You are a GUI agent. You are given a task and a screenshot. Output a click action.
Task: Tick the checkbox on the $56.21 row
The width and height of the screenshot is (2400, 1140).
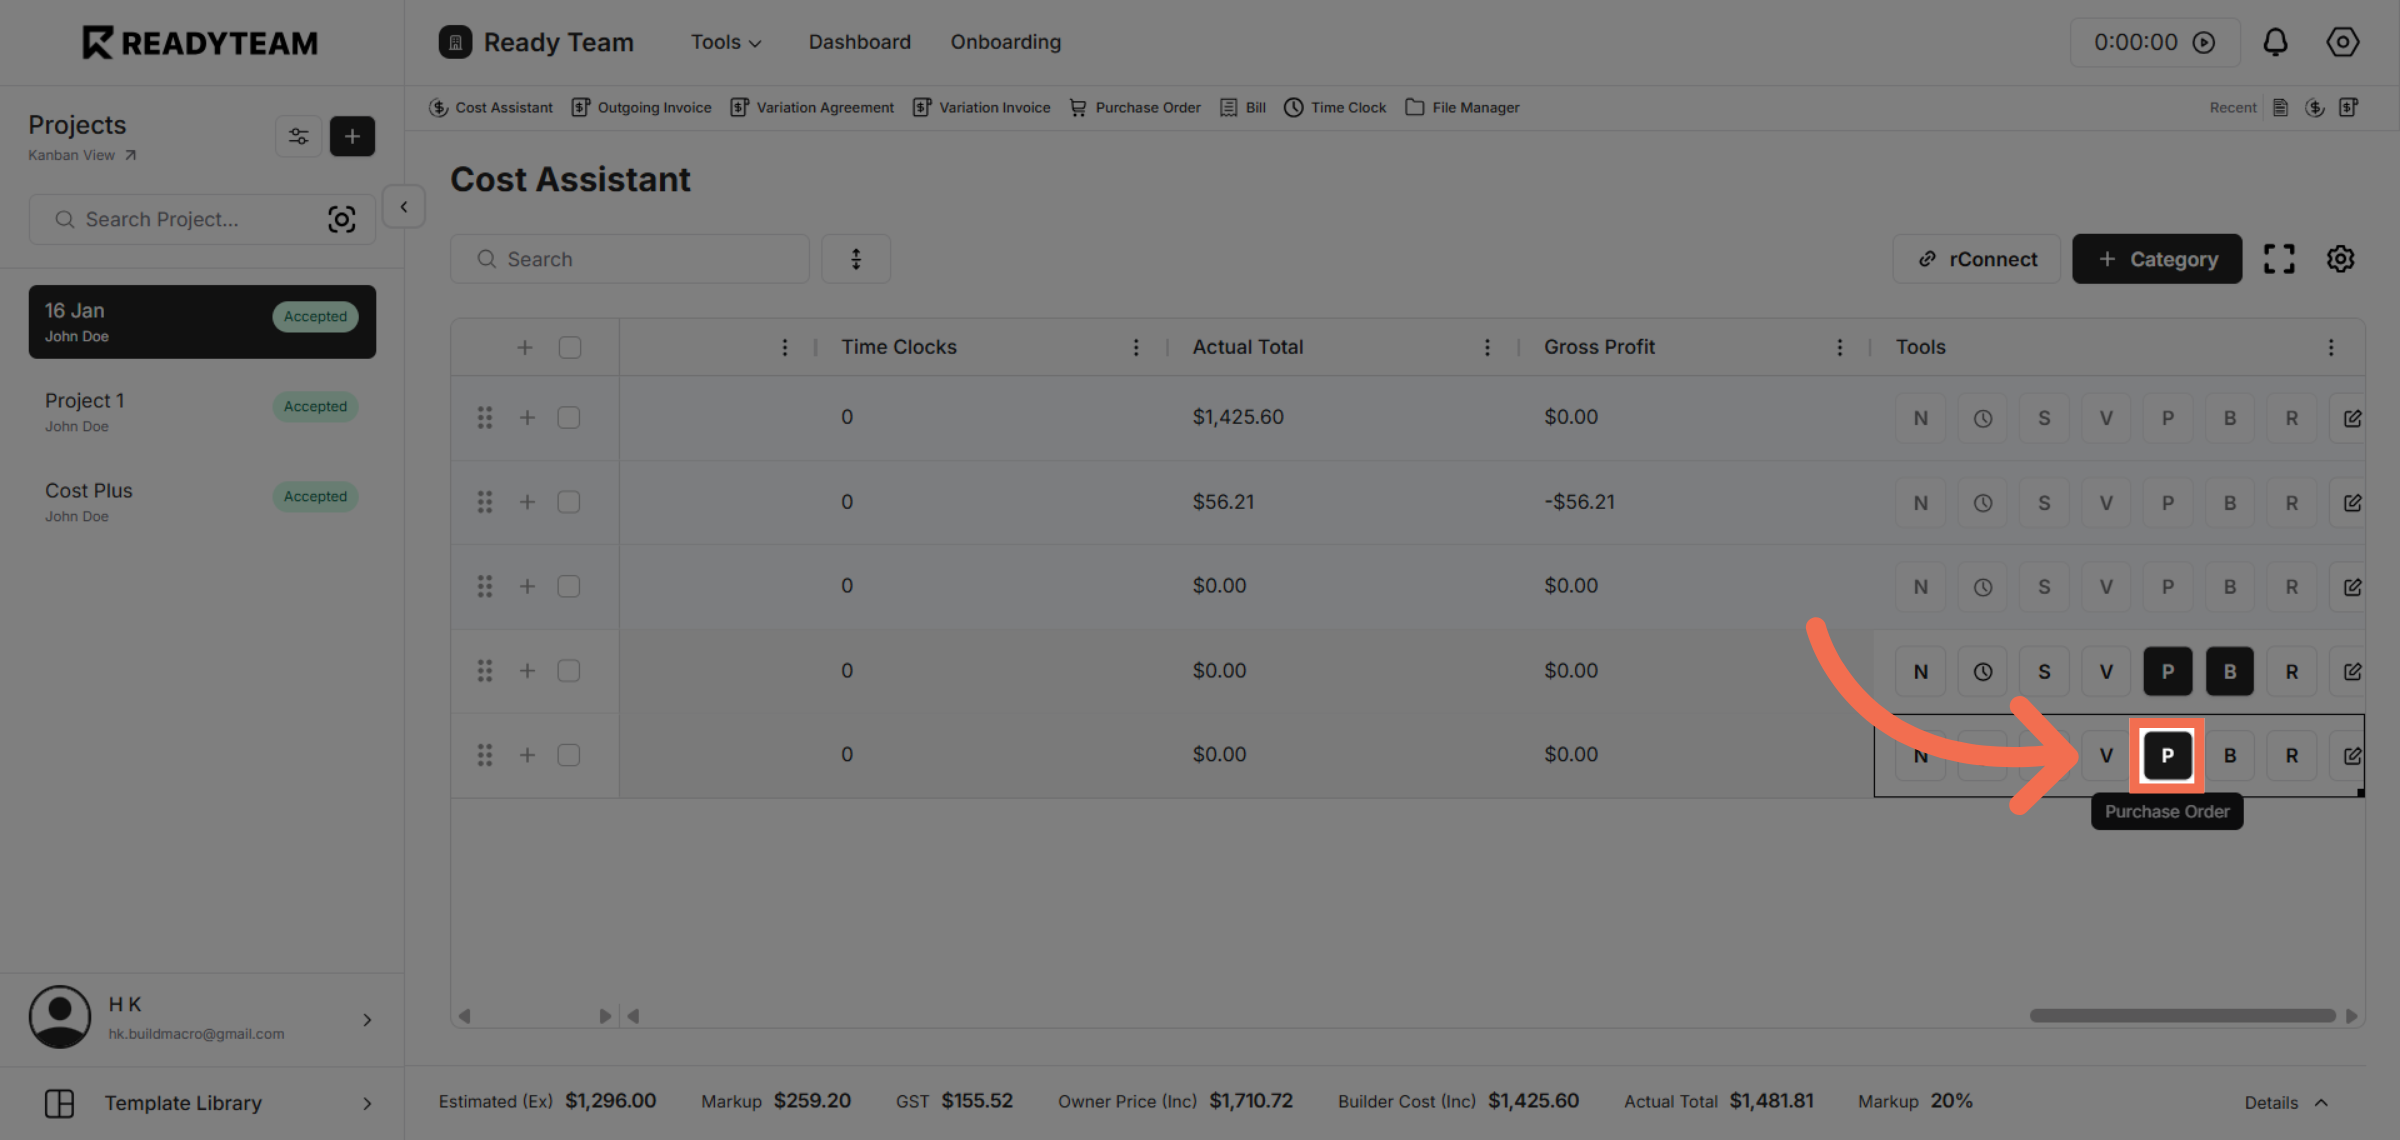569,502
